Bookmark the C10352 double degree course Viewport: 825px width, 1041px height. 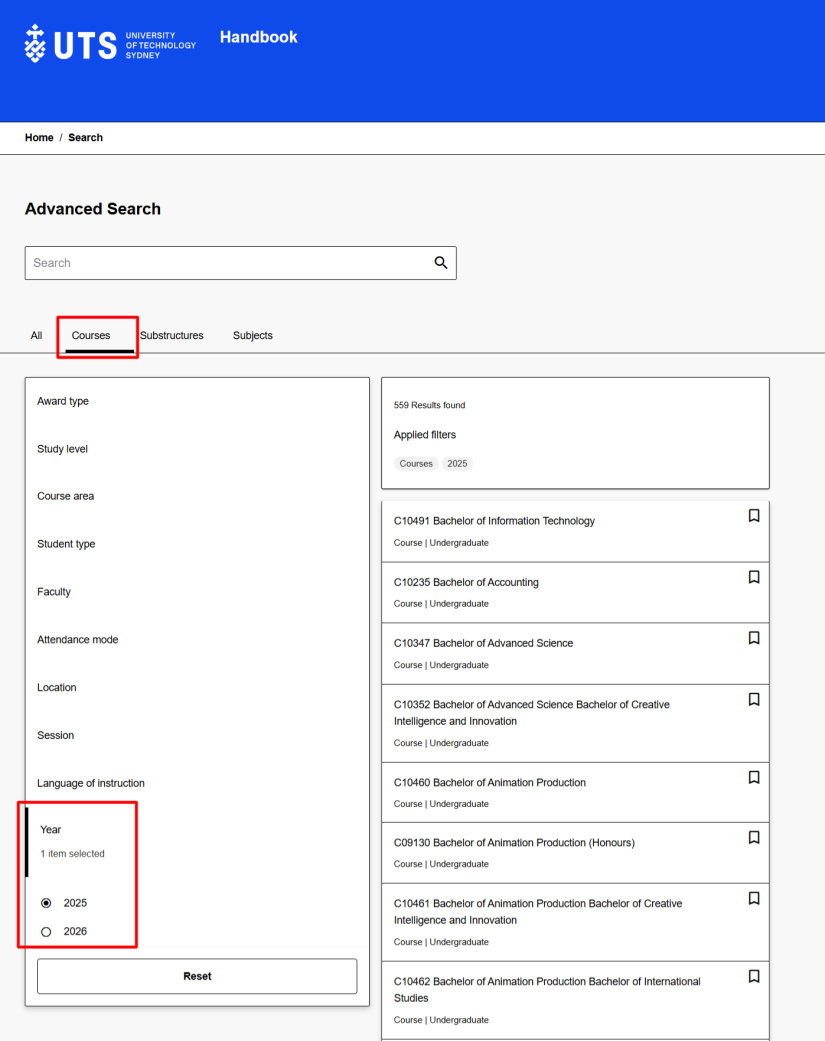tap(753, 699)
